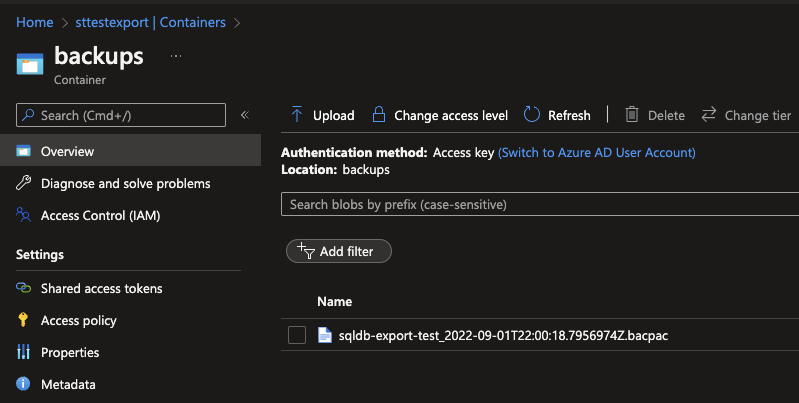The width and height of the screenshot is (799, 403).
Task: Click the bacpac file document icon
Action: point(325,335)
